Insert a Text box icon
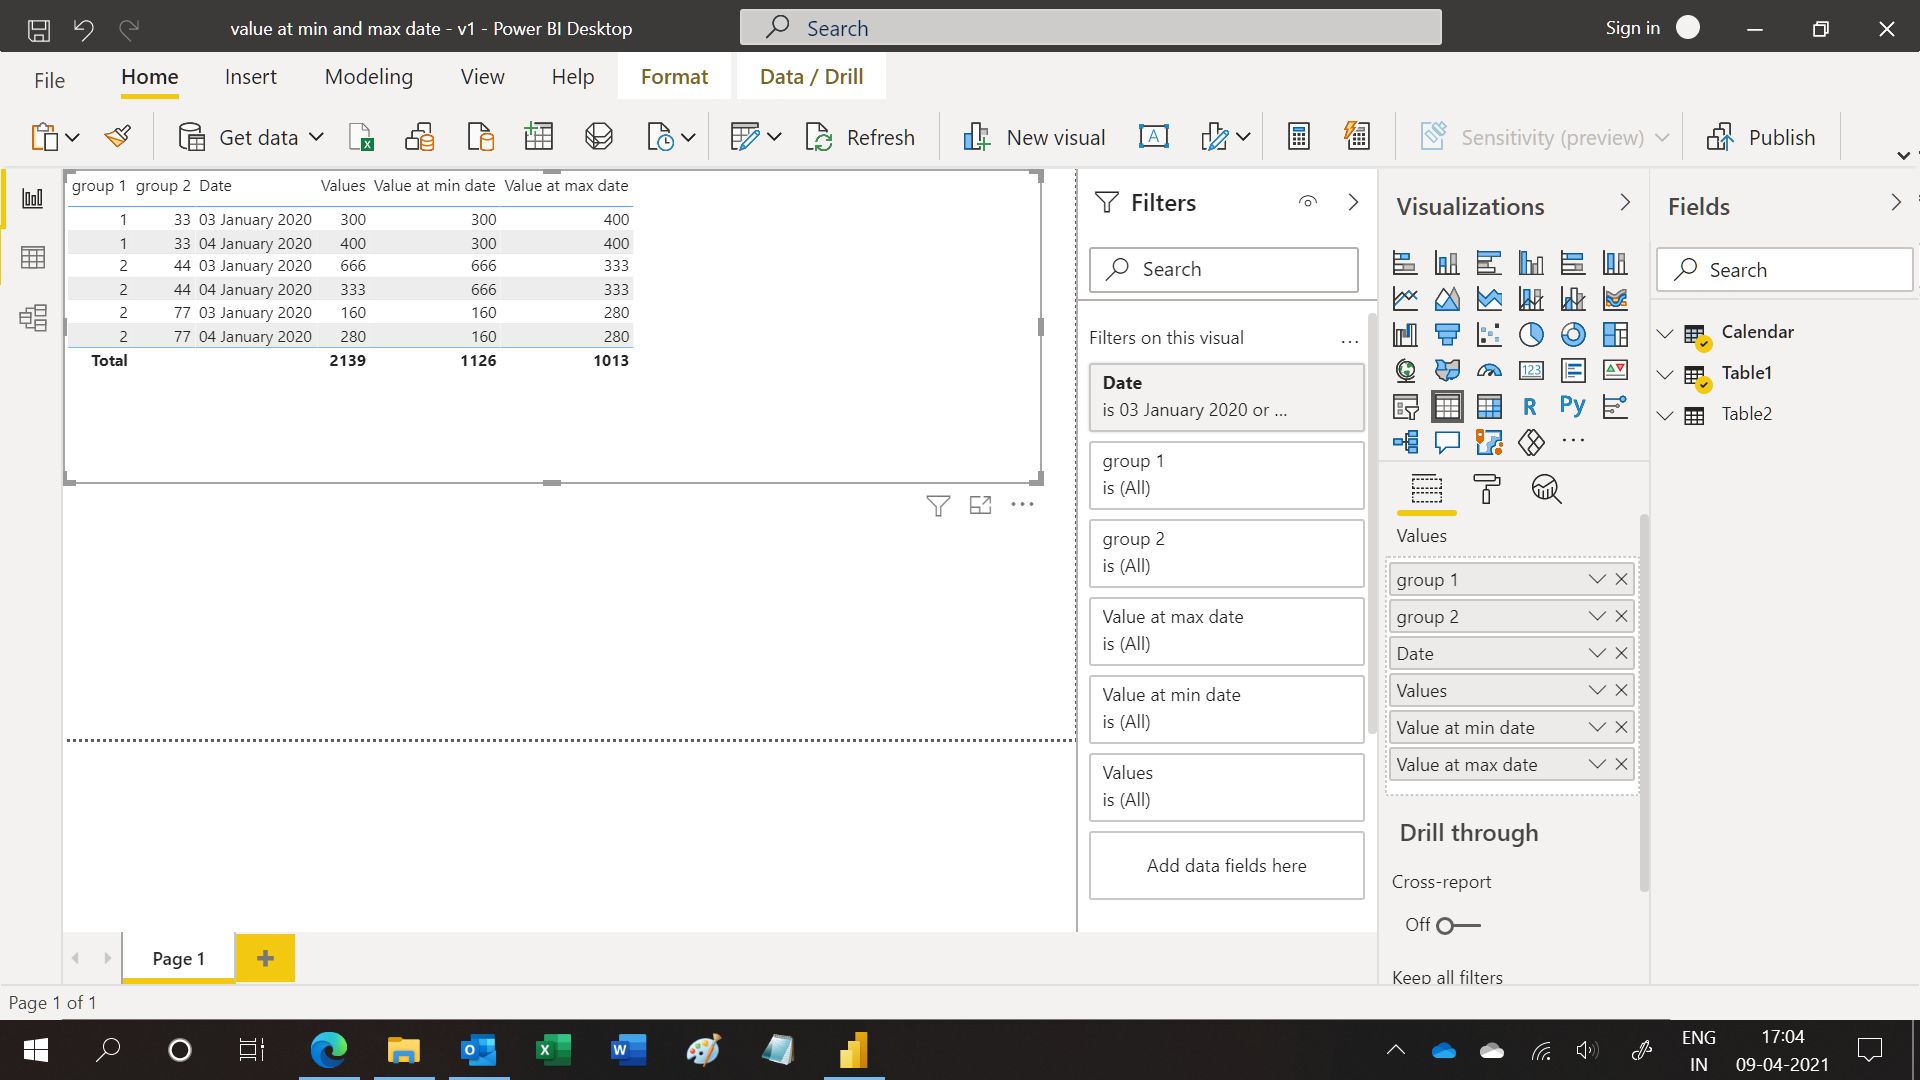This screenshot has width=1920, height=1080. pyautogui.click(x=1153, y=136)
